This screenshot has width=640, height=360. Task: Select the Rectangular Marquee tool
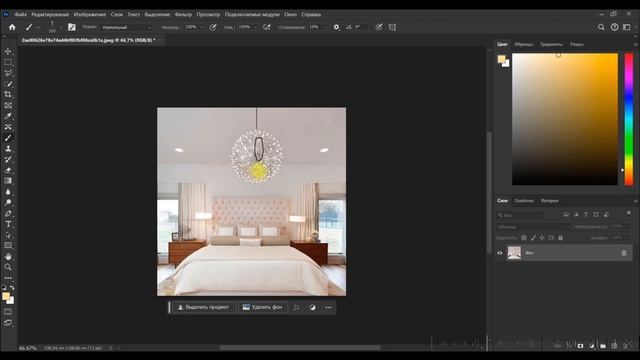8,62
